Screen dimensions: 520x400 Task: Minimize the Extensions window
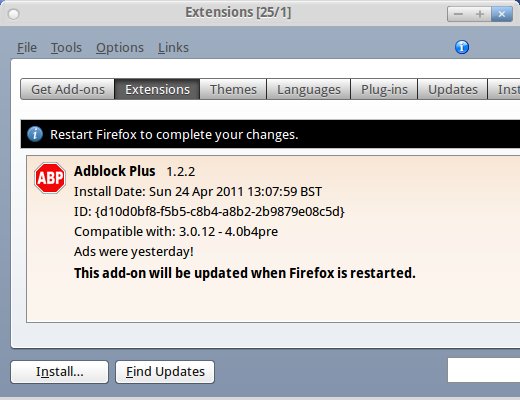point(458,14)
